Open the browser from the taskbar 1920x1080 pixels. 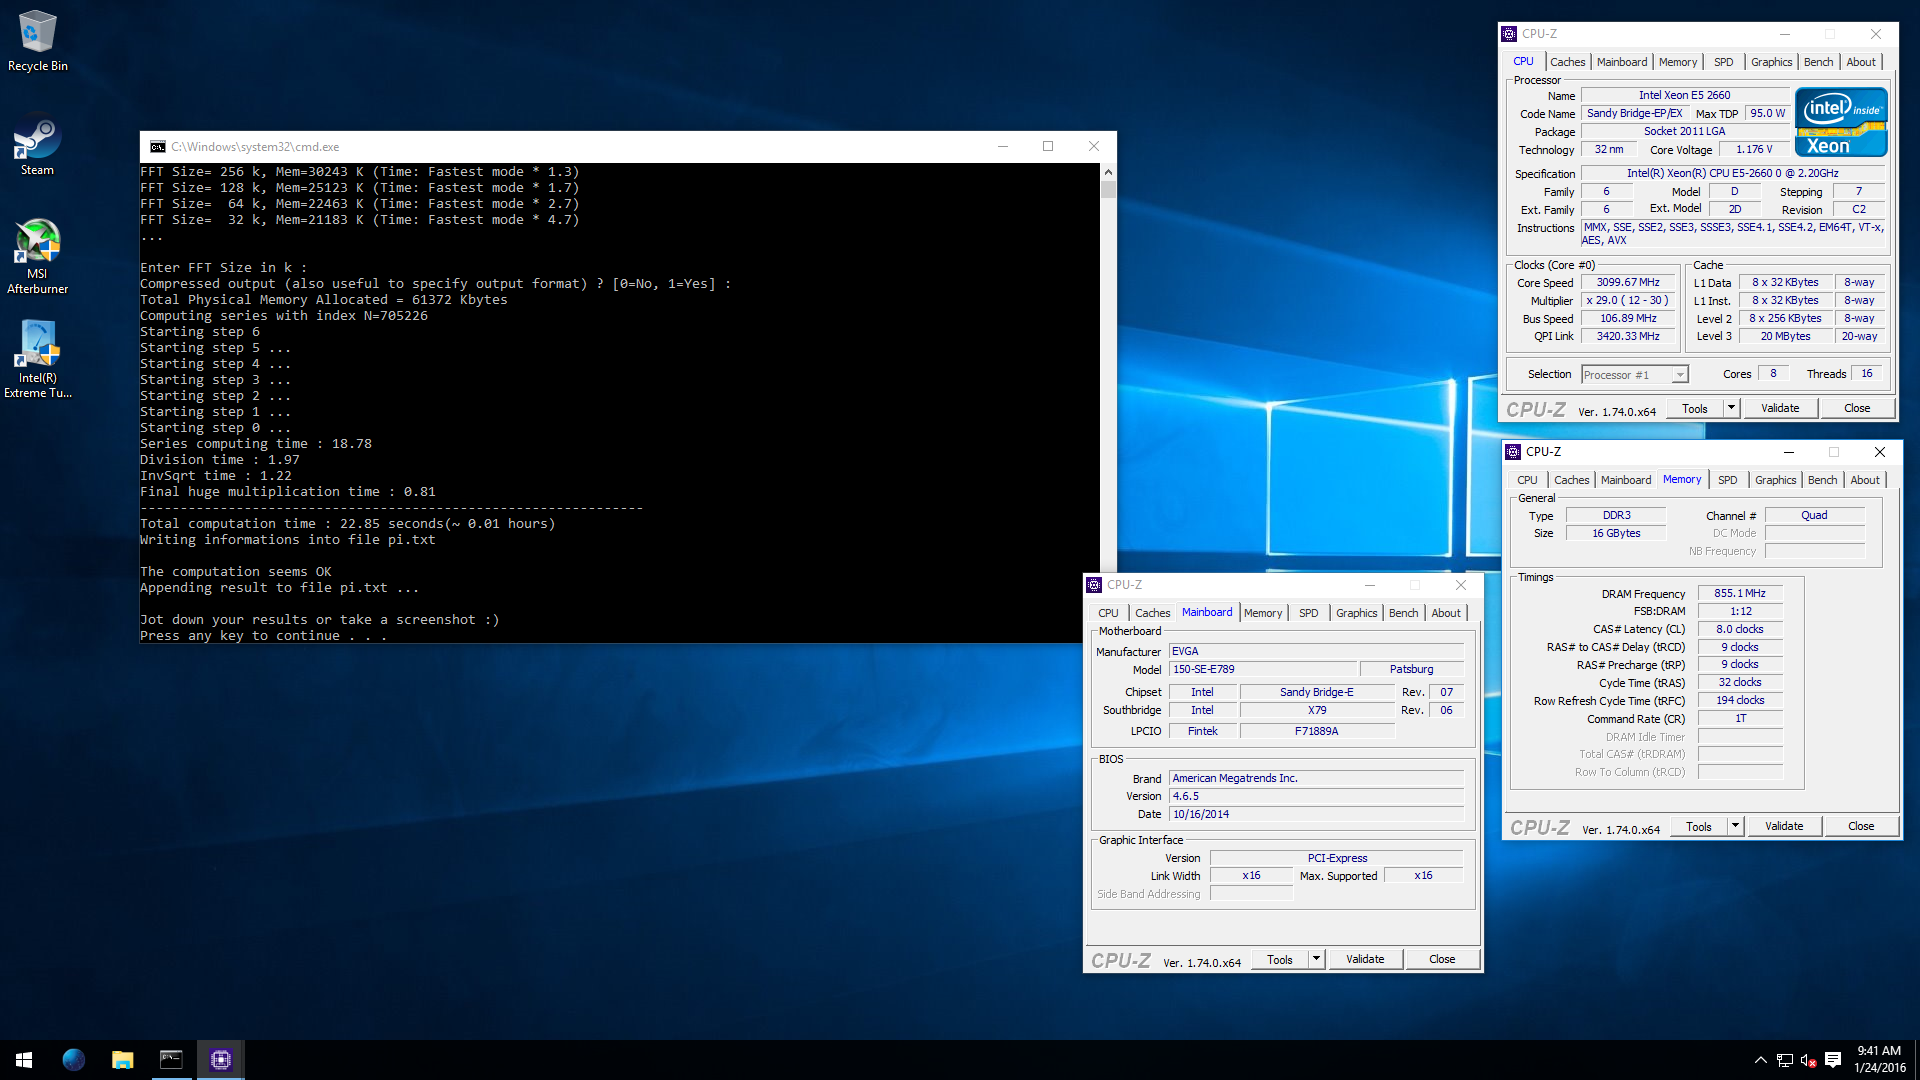pos(74,1060)
